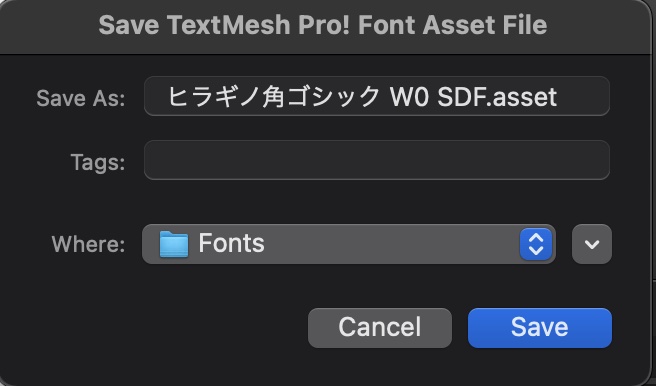Cancel the font asset save dialog
This screenshot has width=656, height=386.
[380, 328]
